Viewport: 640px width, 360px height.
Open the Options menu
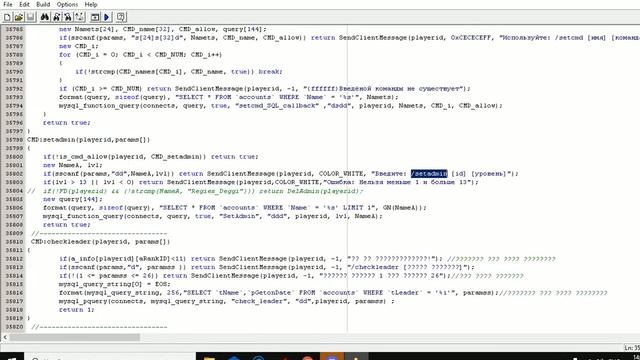click(x=67, y=4)
